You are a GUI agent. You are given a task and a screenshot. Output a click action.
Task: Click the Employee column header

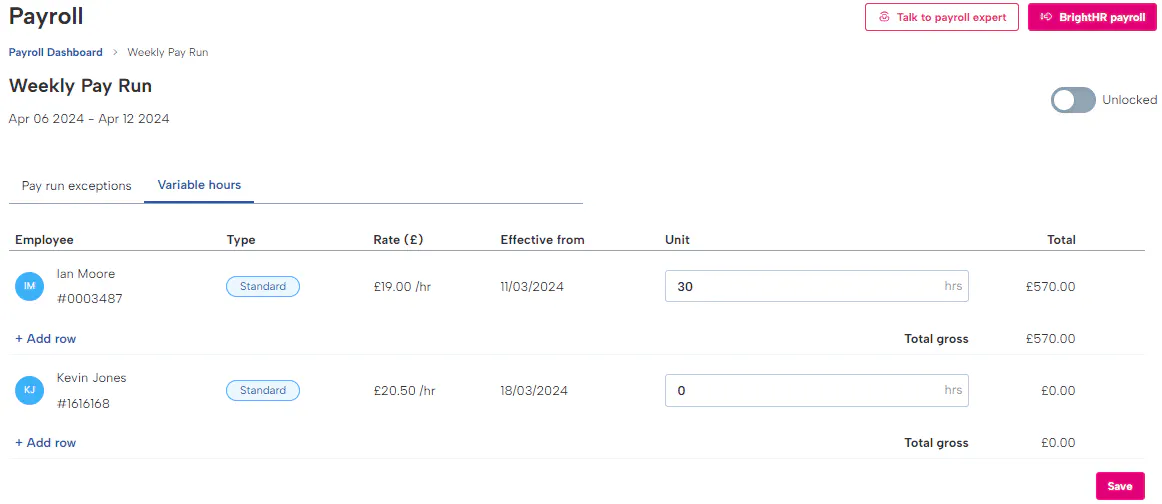[45, 240]
